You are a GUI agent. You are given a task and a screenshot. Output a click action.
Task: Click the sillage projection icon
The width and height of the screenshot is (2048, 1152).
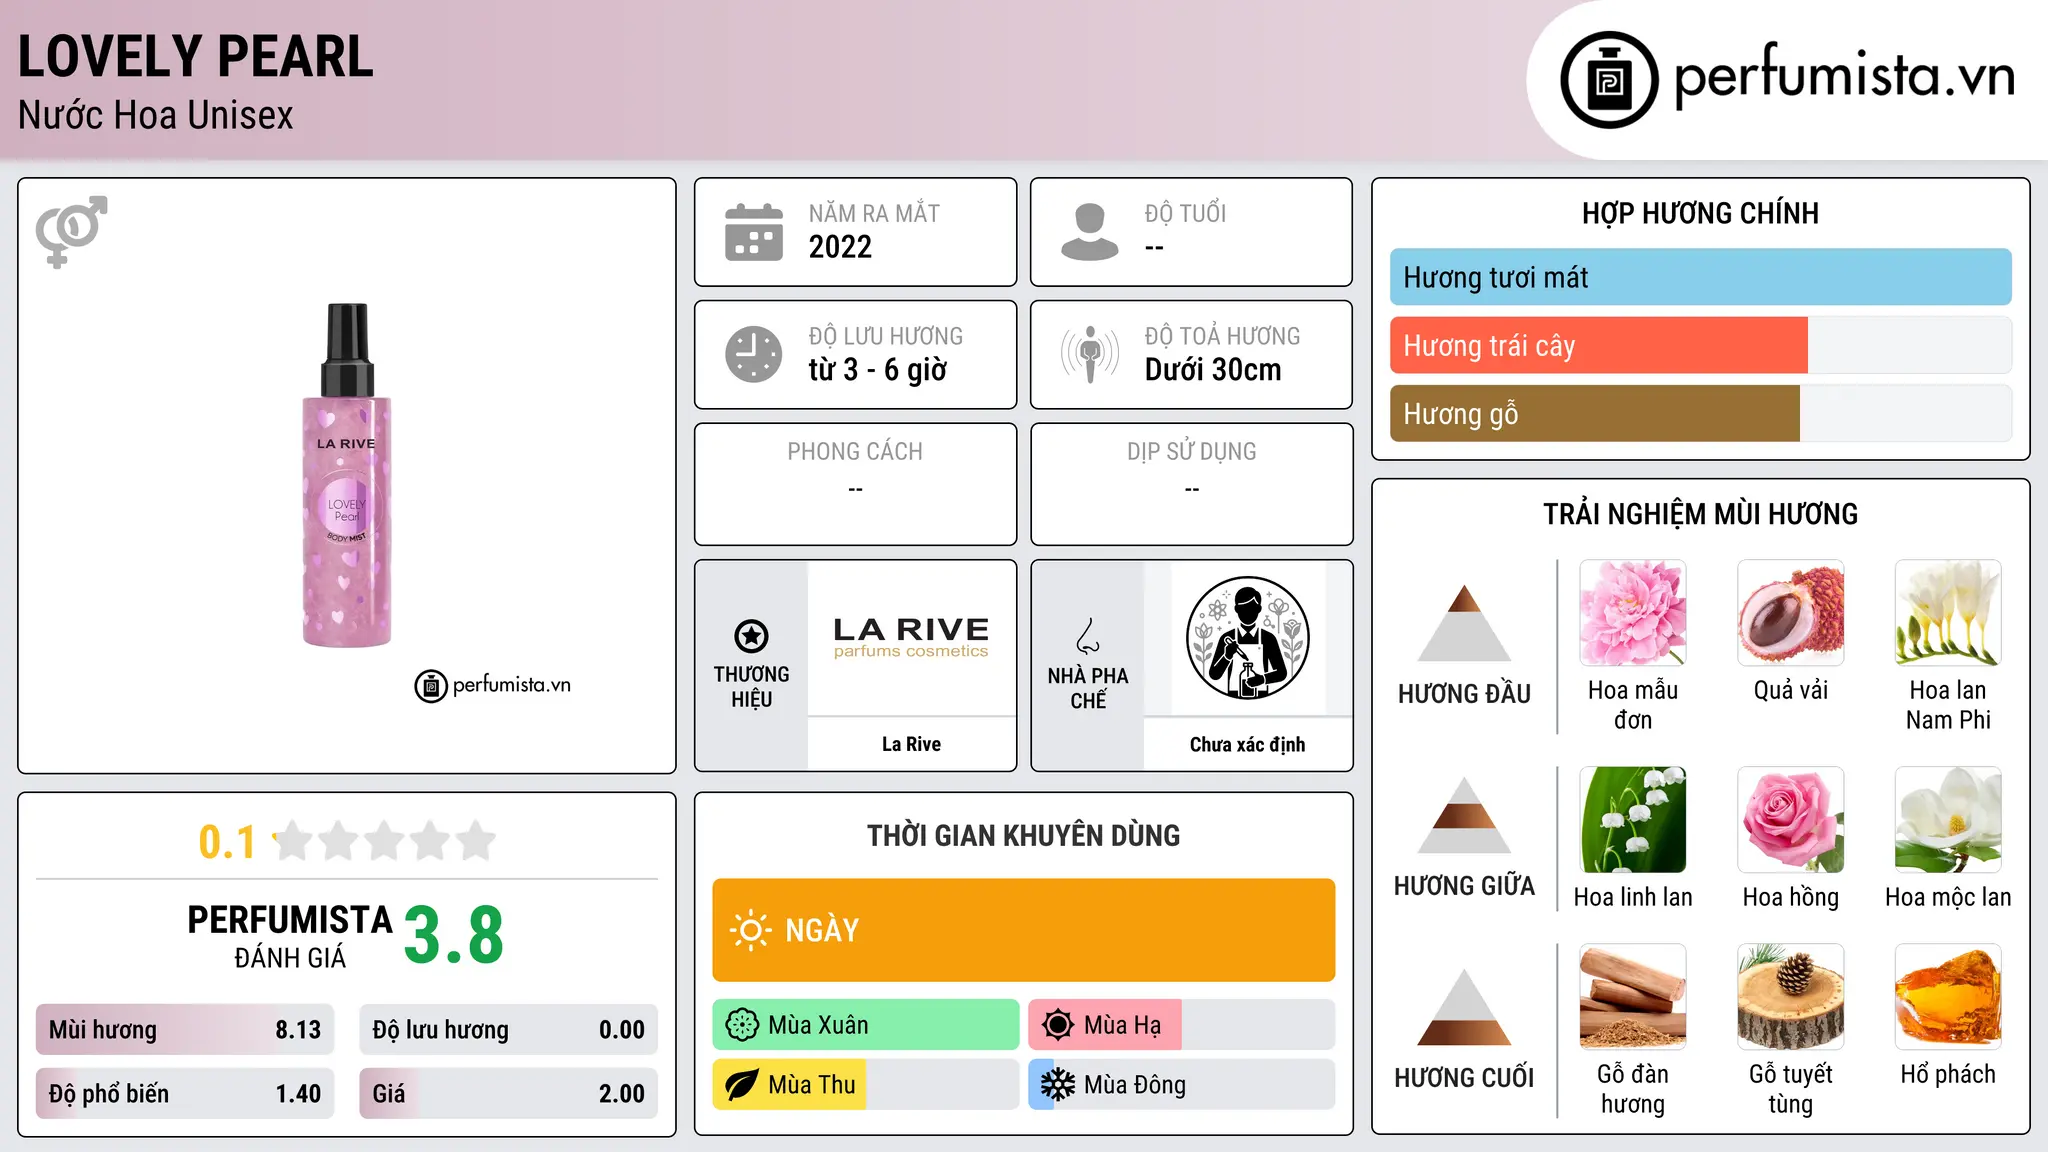1090,354
